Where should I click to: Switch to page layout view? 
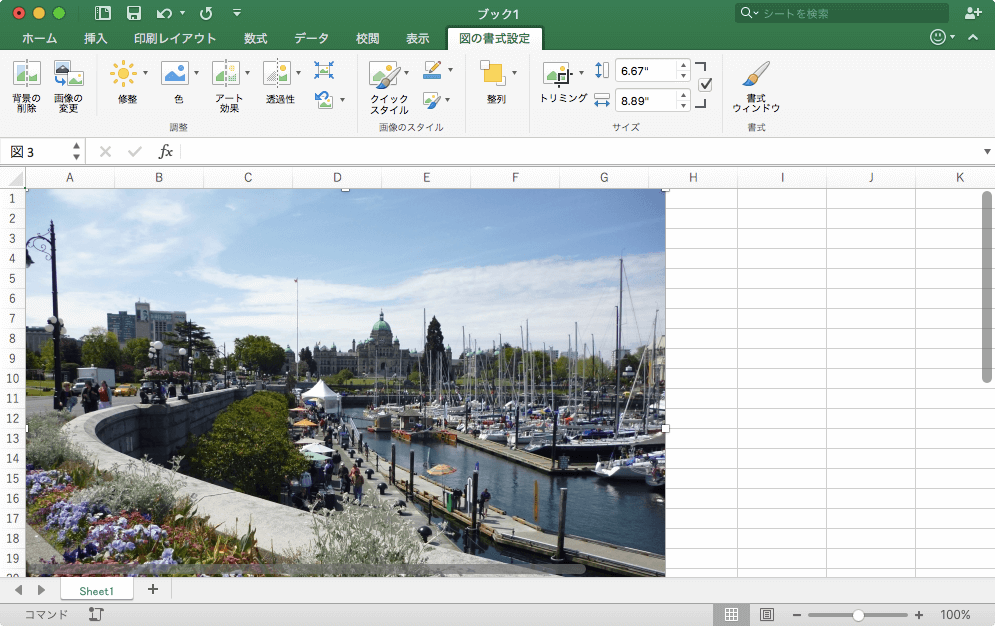tap(767, 615)
